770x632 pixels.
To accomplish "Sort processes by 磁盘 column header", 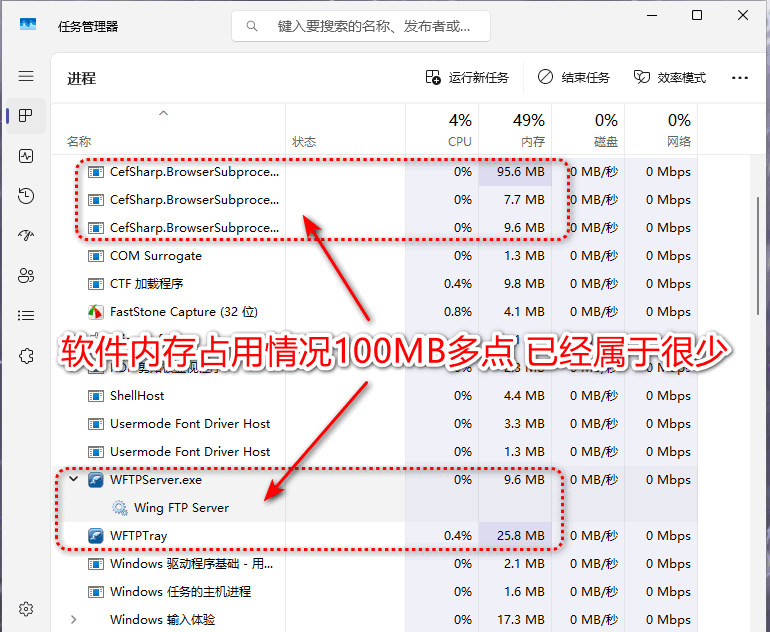I will click(x=588, y=130).
